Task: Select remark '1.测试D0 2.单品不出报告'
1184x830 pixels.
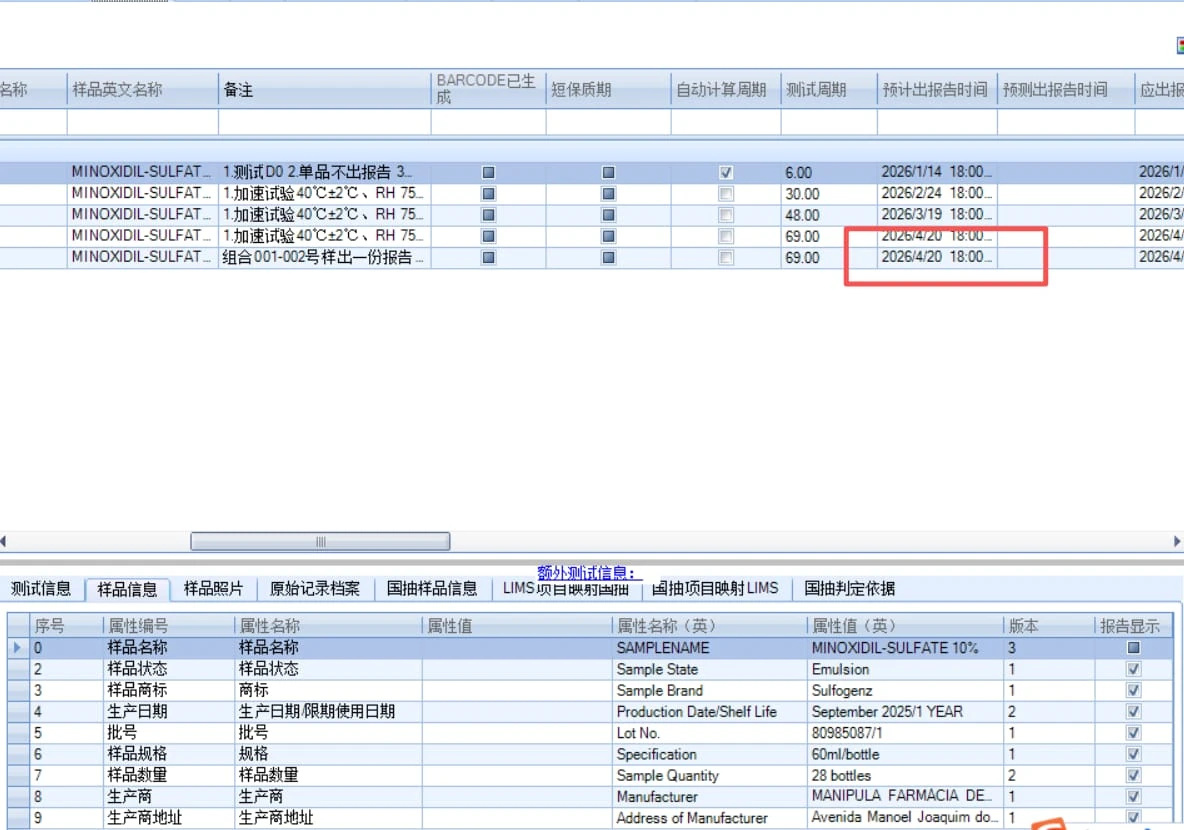Action: coord(325,172)
